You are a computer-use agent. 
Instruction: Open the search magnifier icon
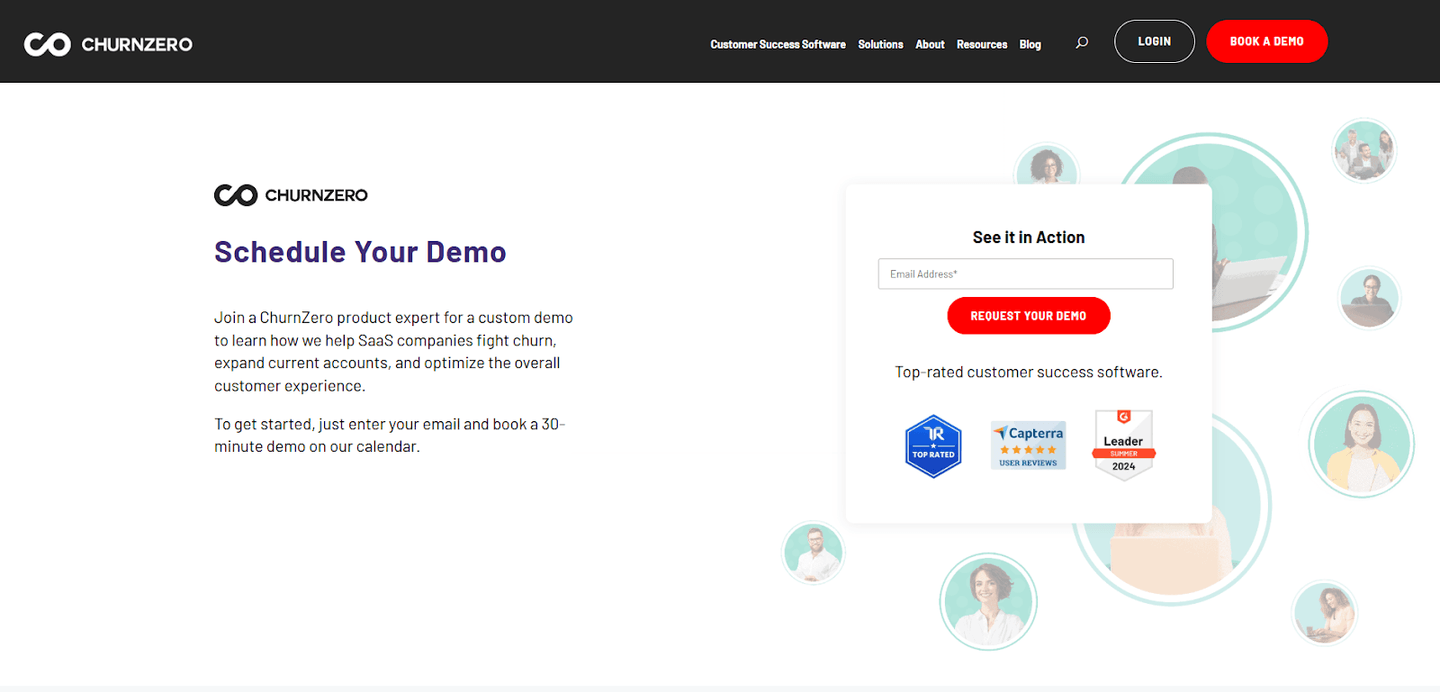click(x=1081, y=43)
